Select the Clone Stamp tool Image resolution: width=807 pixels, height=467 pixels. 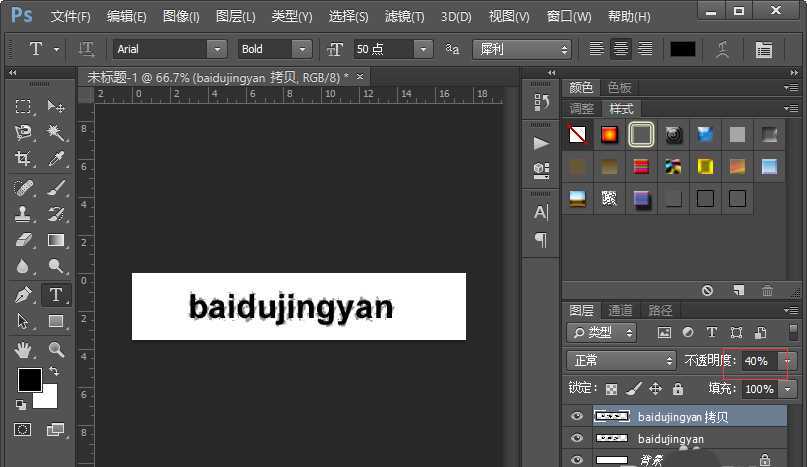point(24,214)
